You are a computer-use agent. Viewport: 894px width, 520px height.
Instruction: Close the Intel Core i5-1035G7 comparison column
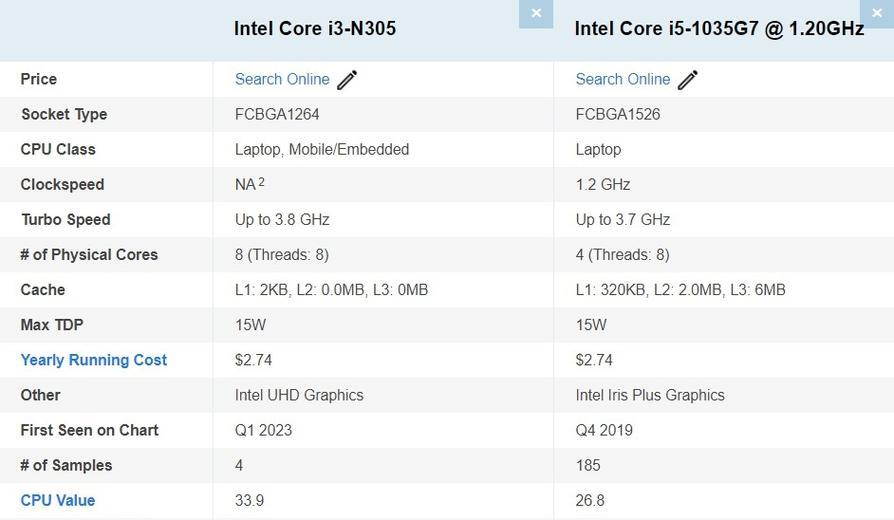tap(876, 13)
